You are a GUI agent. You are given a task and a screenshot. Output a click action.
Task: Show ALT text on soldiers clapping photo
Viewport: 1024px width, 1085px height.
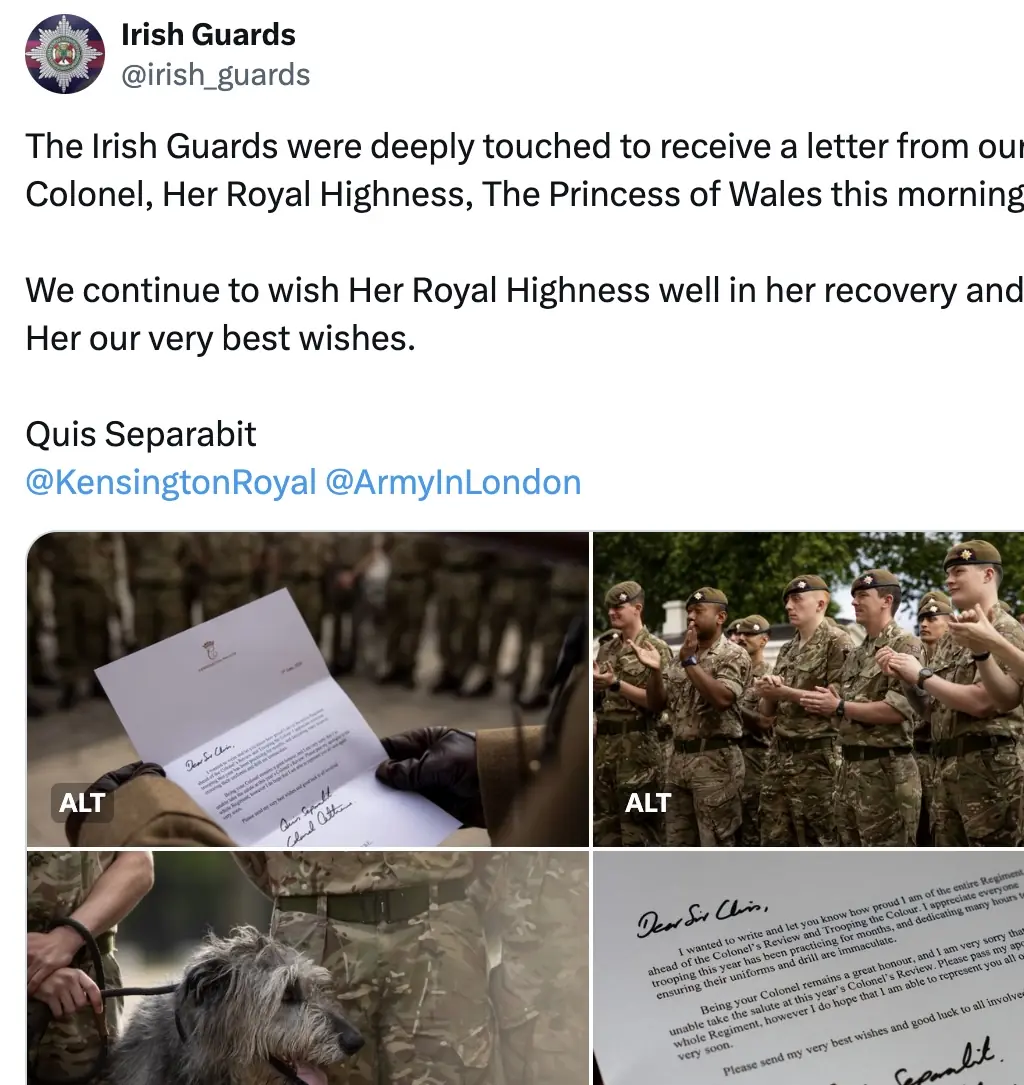point(648,803)
